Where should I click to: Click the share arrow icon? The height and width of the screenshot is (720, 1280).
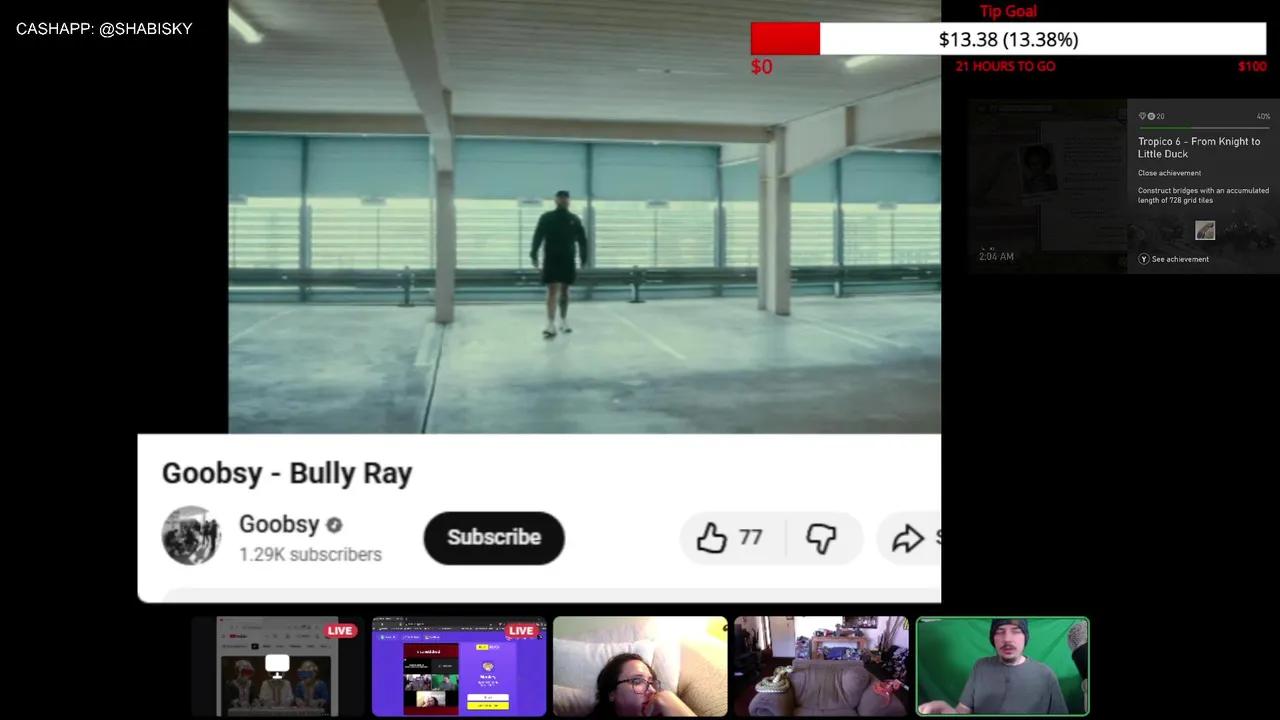907,538
